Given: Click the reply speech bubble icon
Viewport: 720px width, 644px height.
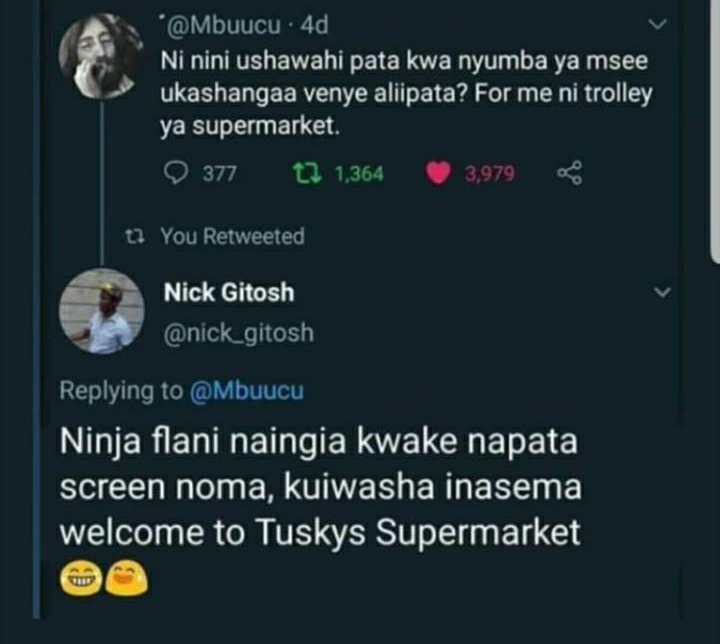Looking at the screenshot, I should click(x=175, y=174).
